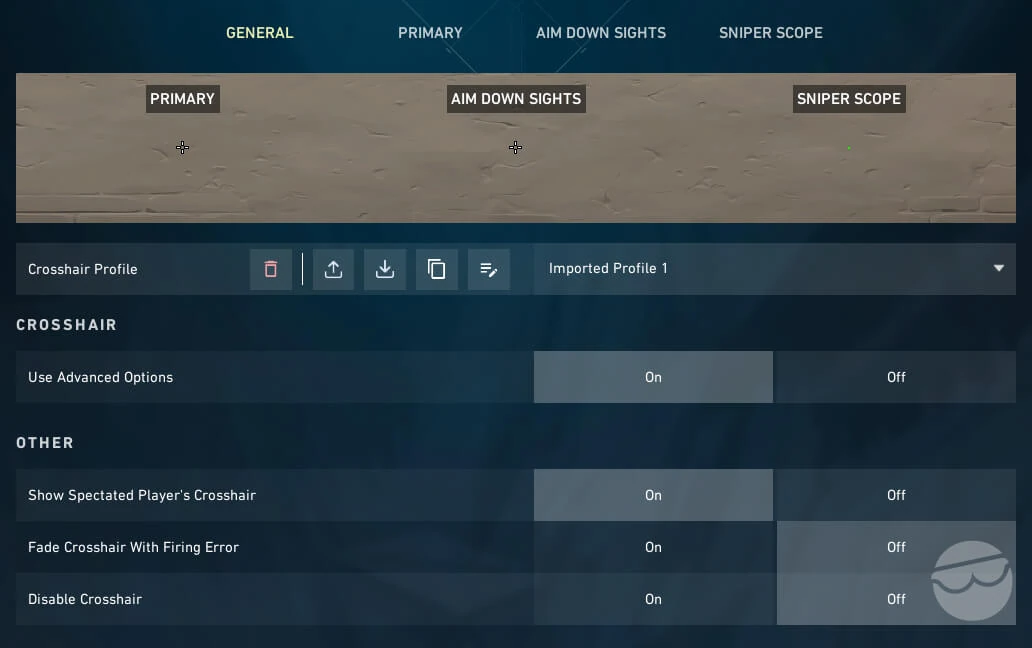Duplicate the crosshair profile
This screenshot has height=648, width=1032.
coord(436,269)
